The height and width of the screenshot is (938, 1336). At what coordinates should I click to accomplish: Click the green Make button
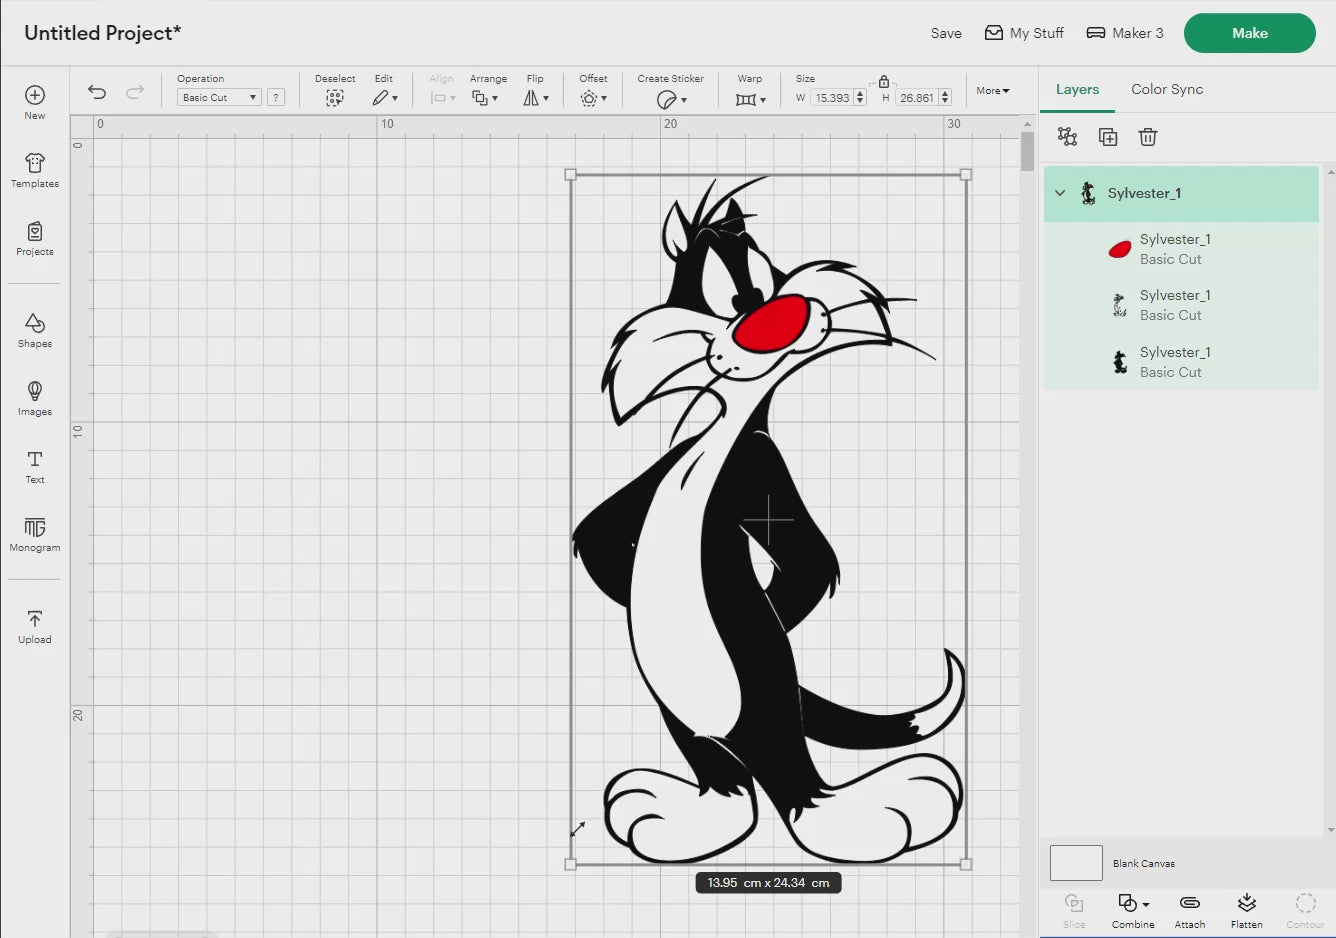coord(1250,33)
